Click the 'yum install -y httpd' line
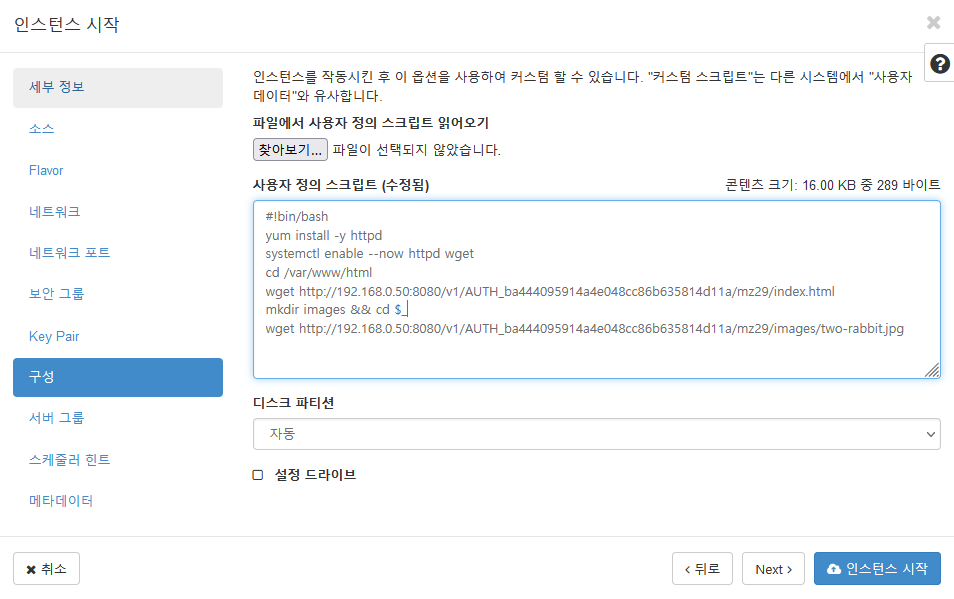 click(x=324, y=236)
